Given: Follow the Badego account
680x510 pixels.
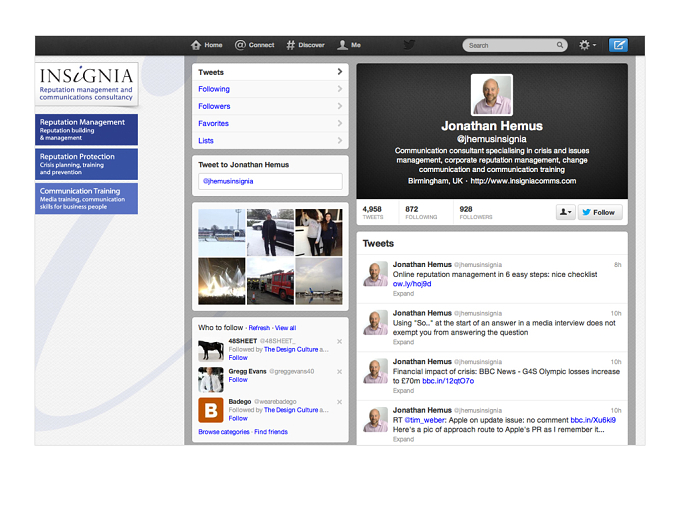Looking at the screenshot, I should pos(238,418).
